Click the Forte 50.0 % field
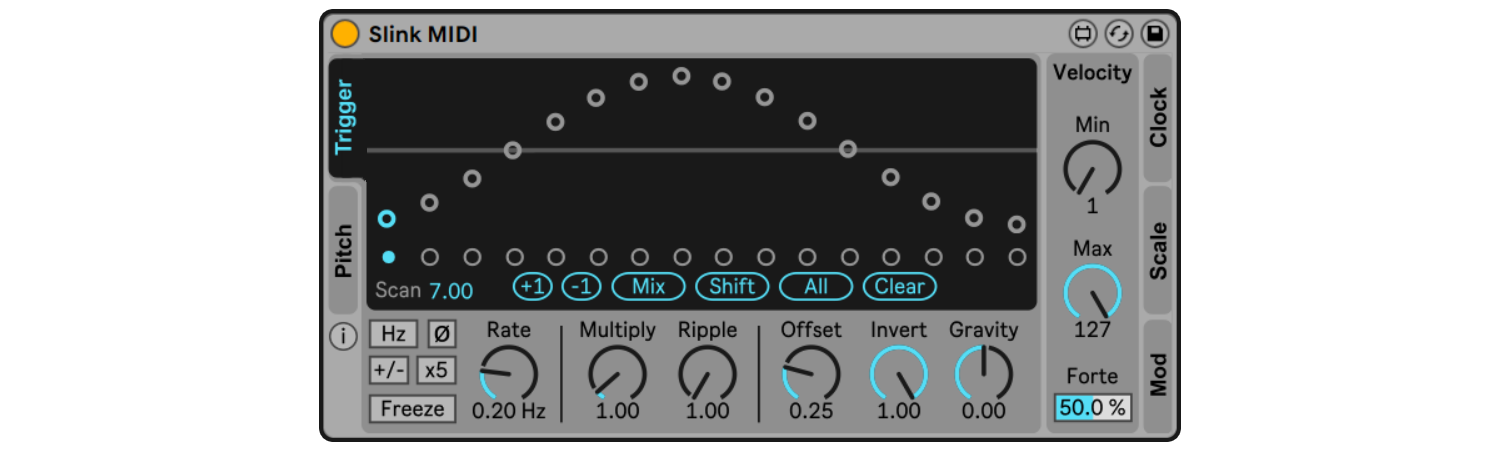The image size is (1500, 451). pos(1092,407)
